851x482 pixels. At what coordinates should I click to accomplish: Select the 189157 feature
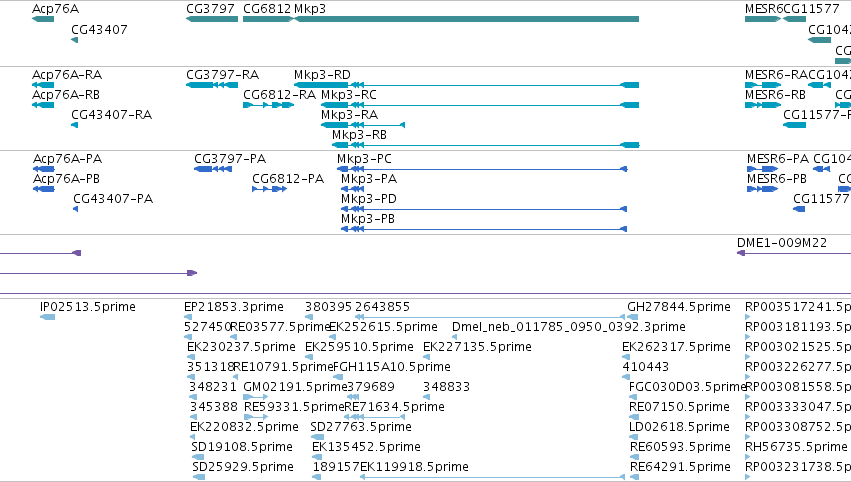click(316, 478)
